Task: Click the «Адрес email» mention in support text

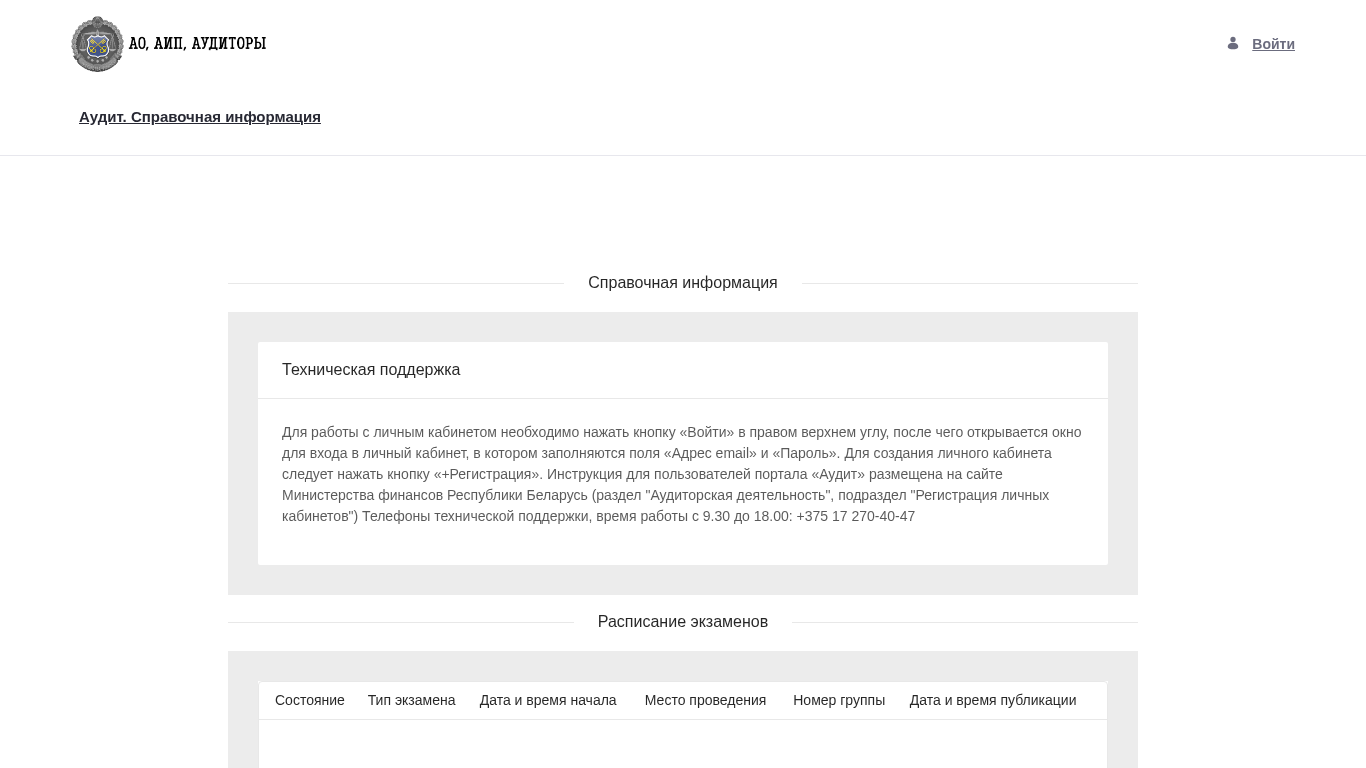Action: coord(710,453)
